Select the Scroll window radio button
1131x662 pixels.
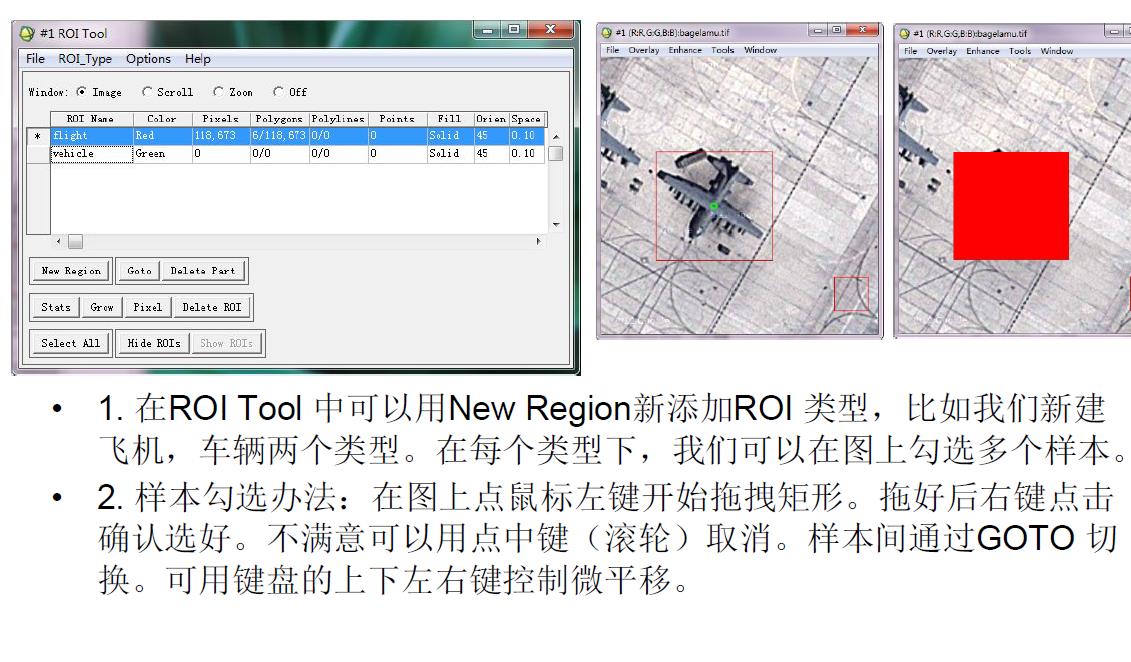[147, 92]
